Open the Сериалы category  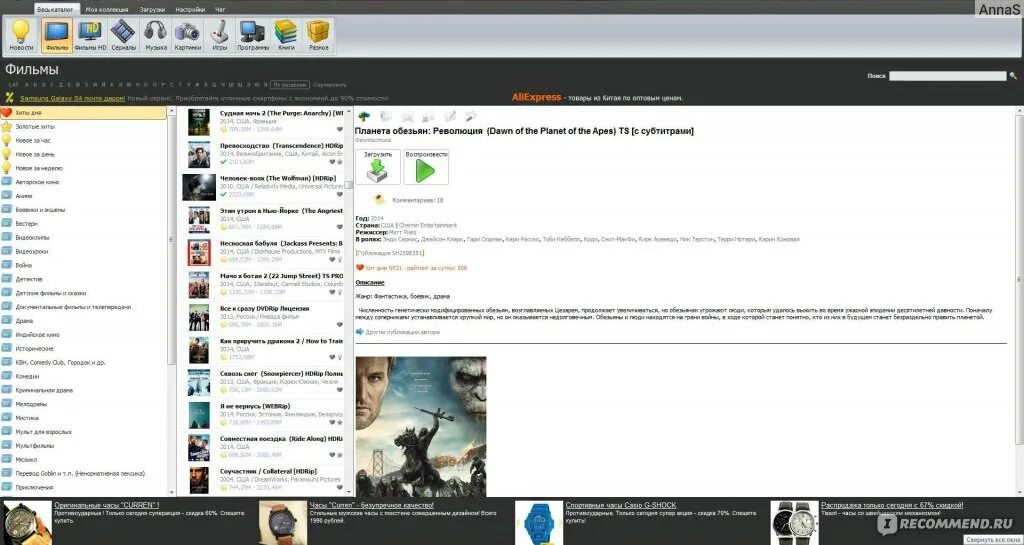click(x=123, y=35)
